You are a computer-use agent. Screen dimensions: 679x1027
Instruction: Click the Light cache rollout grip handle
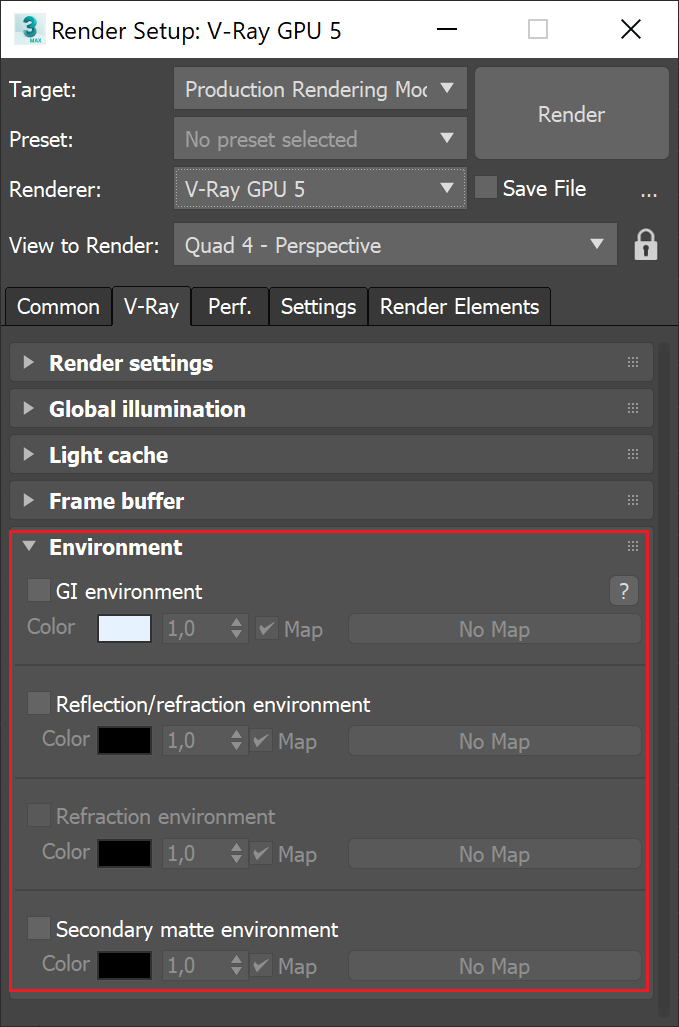632,454
